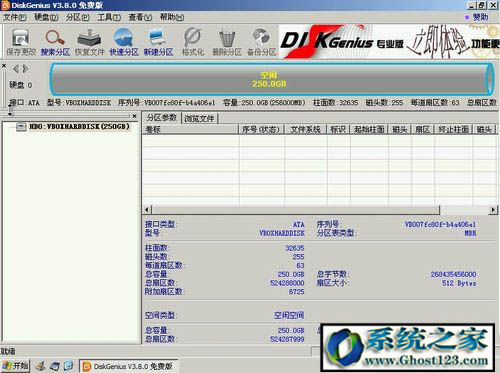The height and width of the screenshot is (373, 500).
Task: Click the 保存更改 save changes icon
Action: (21, 42)
